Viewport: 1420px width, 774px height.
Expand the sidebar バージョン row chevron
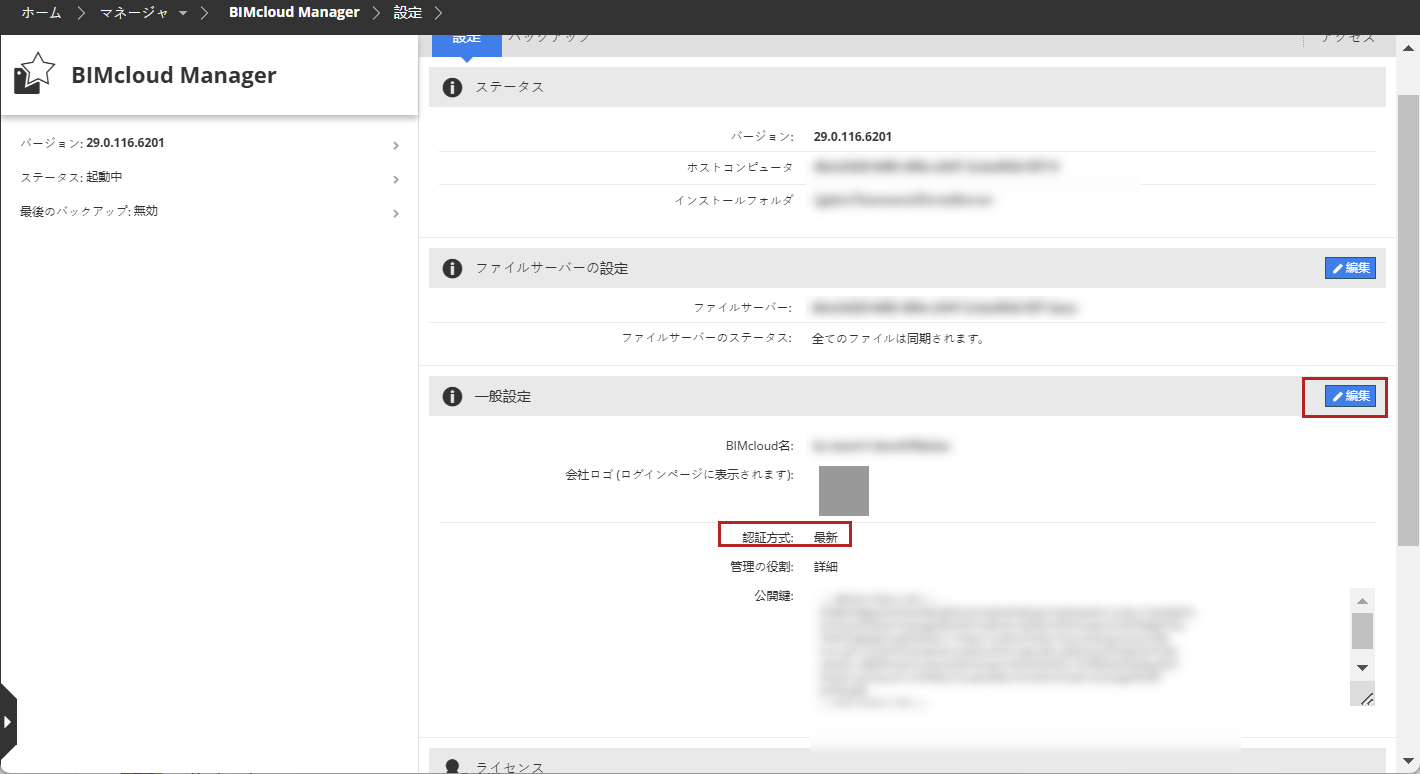click(396, 146)
